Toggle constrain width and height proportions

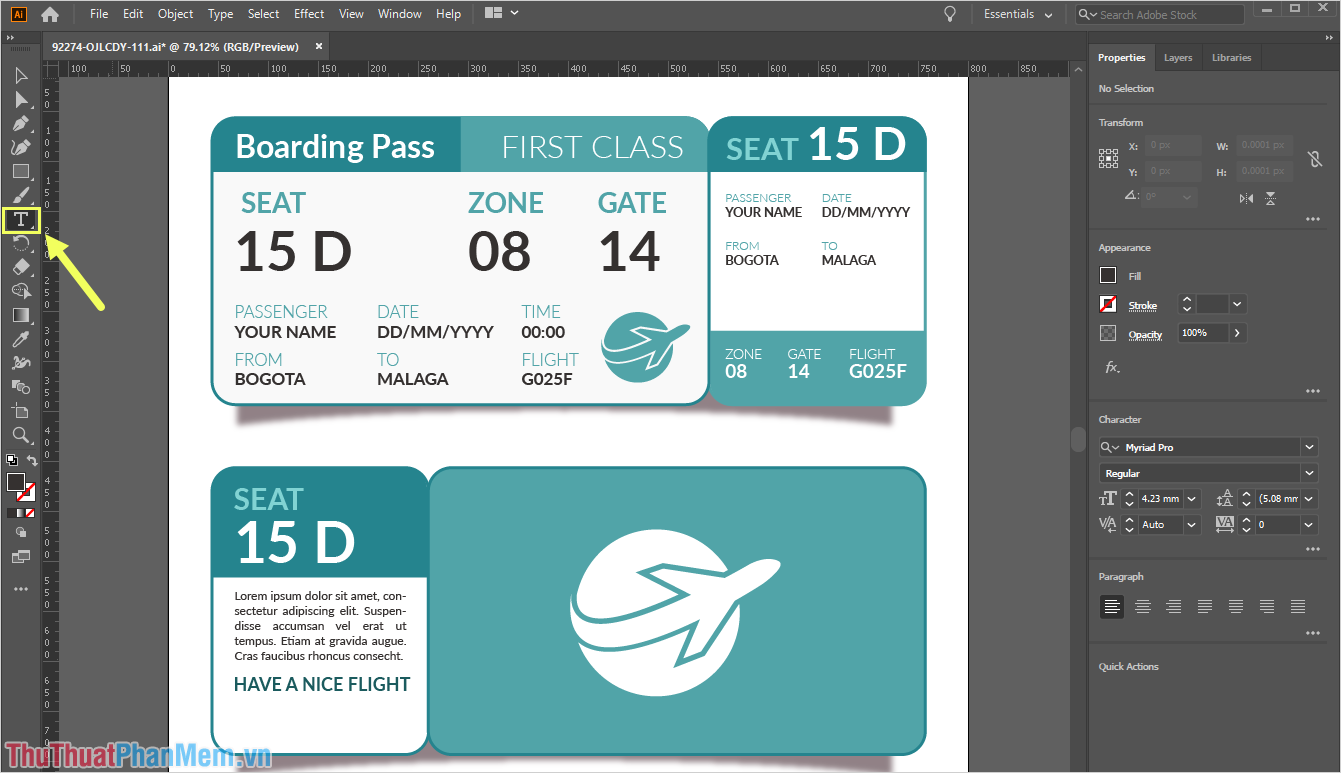[x=1314, y=159]
